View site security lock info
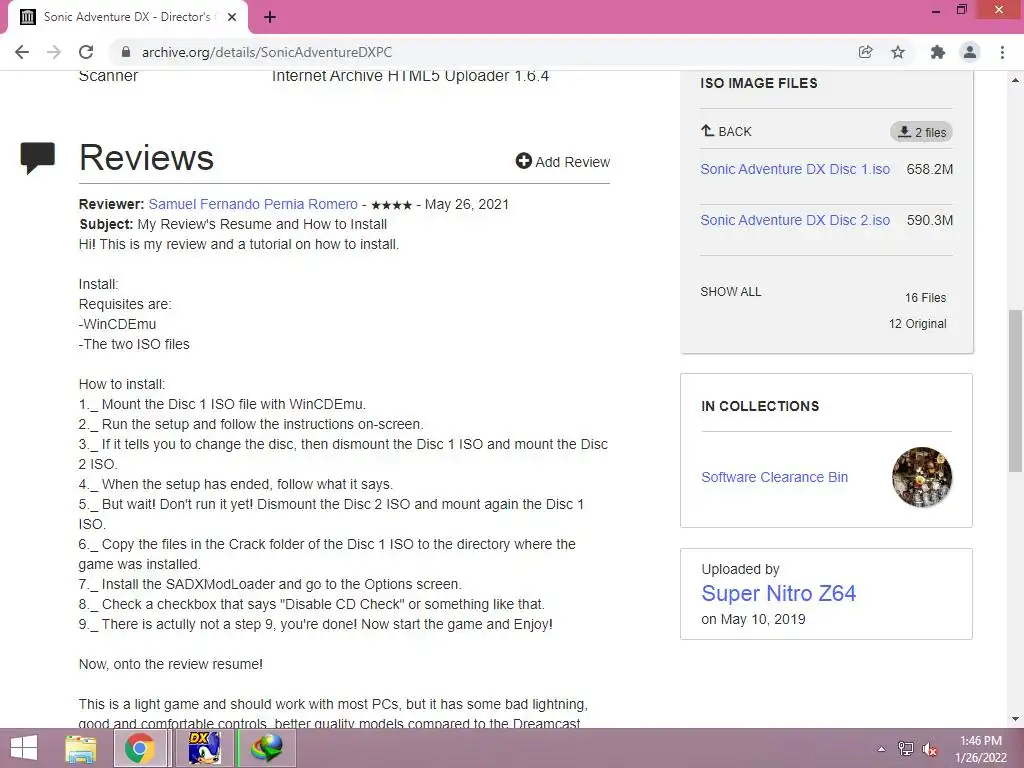This screenshot has height=768, width=1024. point(126,52)
